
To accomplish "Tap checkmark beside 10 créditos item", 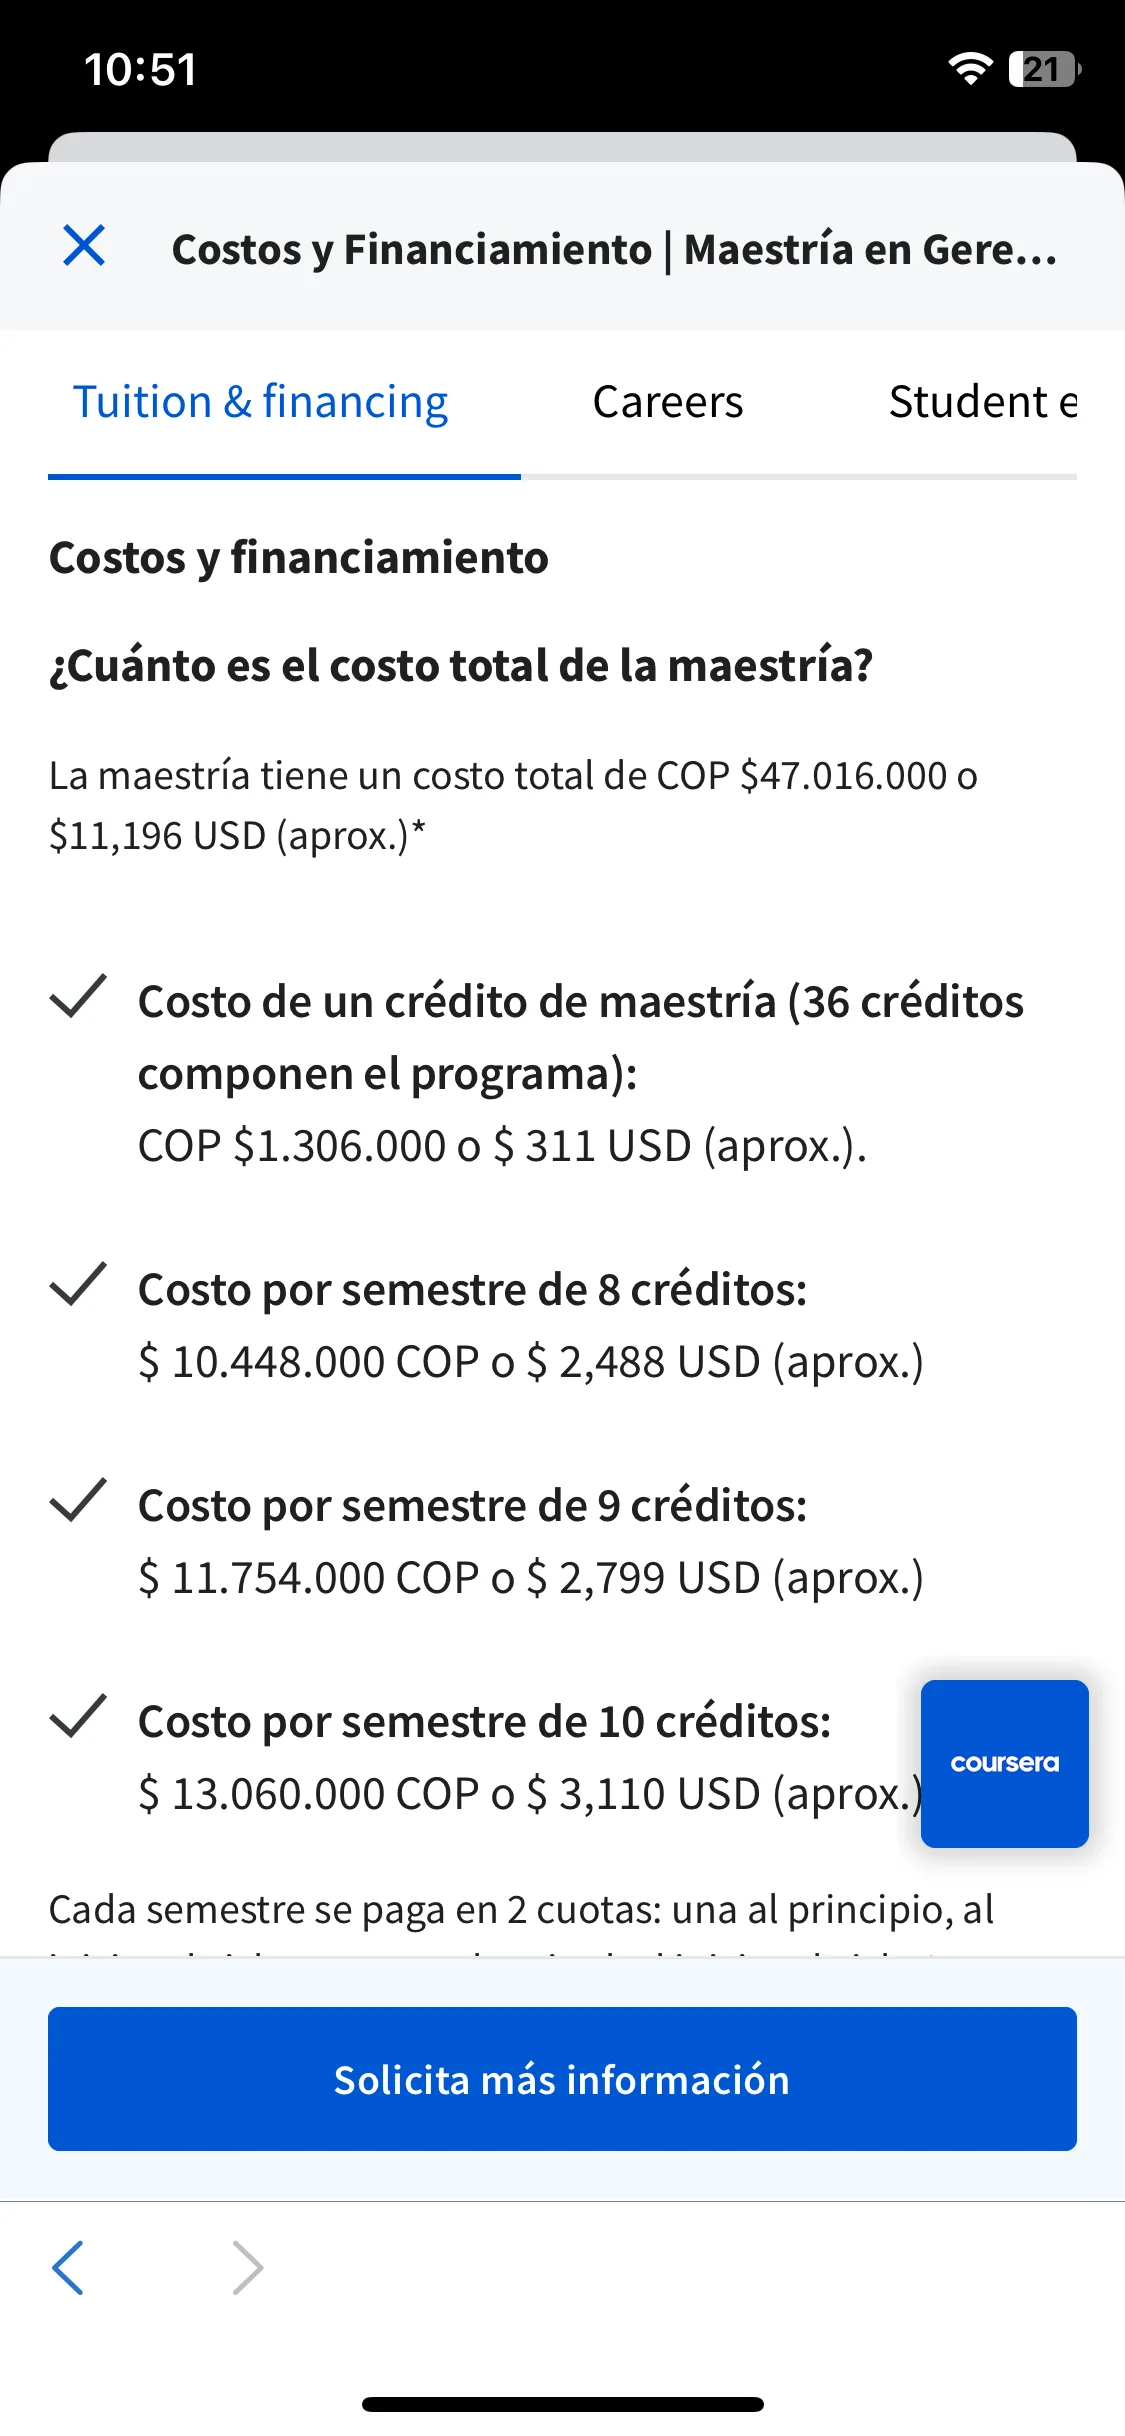I will click(x=78, y=1716).
